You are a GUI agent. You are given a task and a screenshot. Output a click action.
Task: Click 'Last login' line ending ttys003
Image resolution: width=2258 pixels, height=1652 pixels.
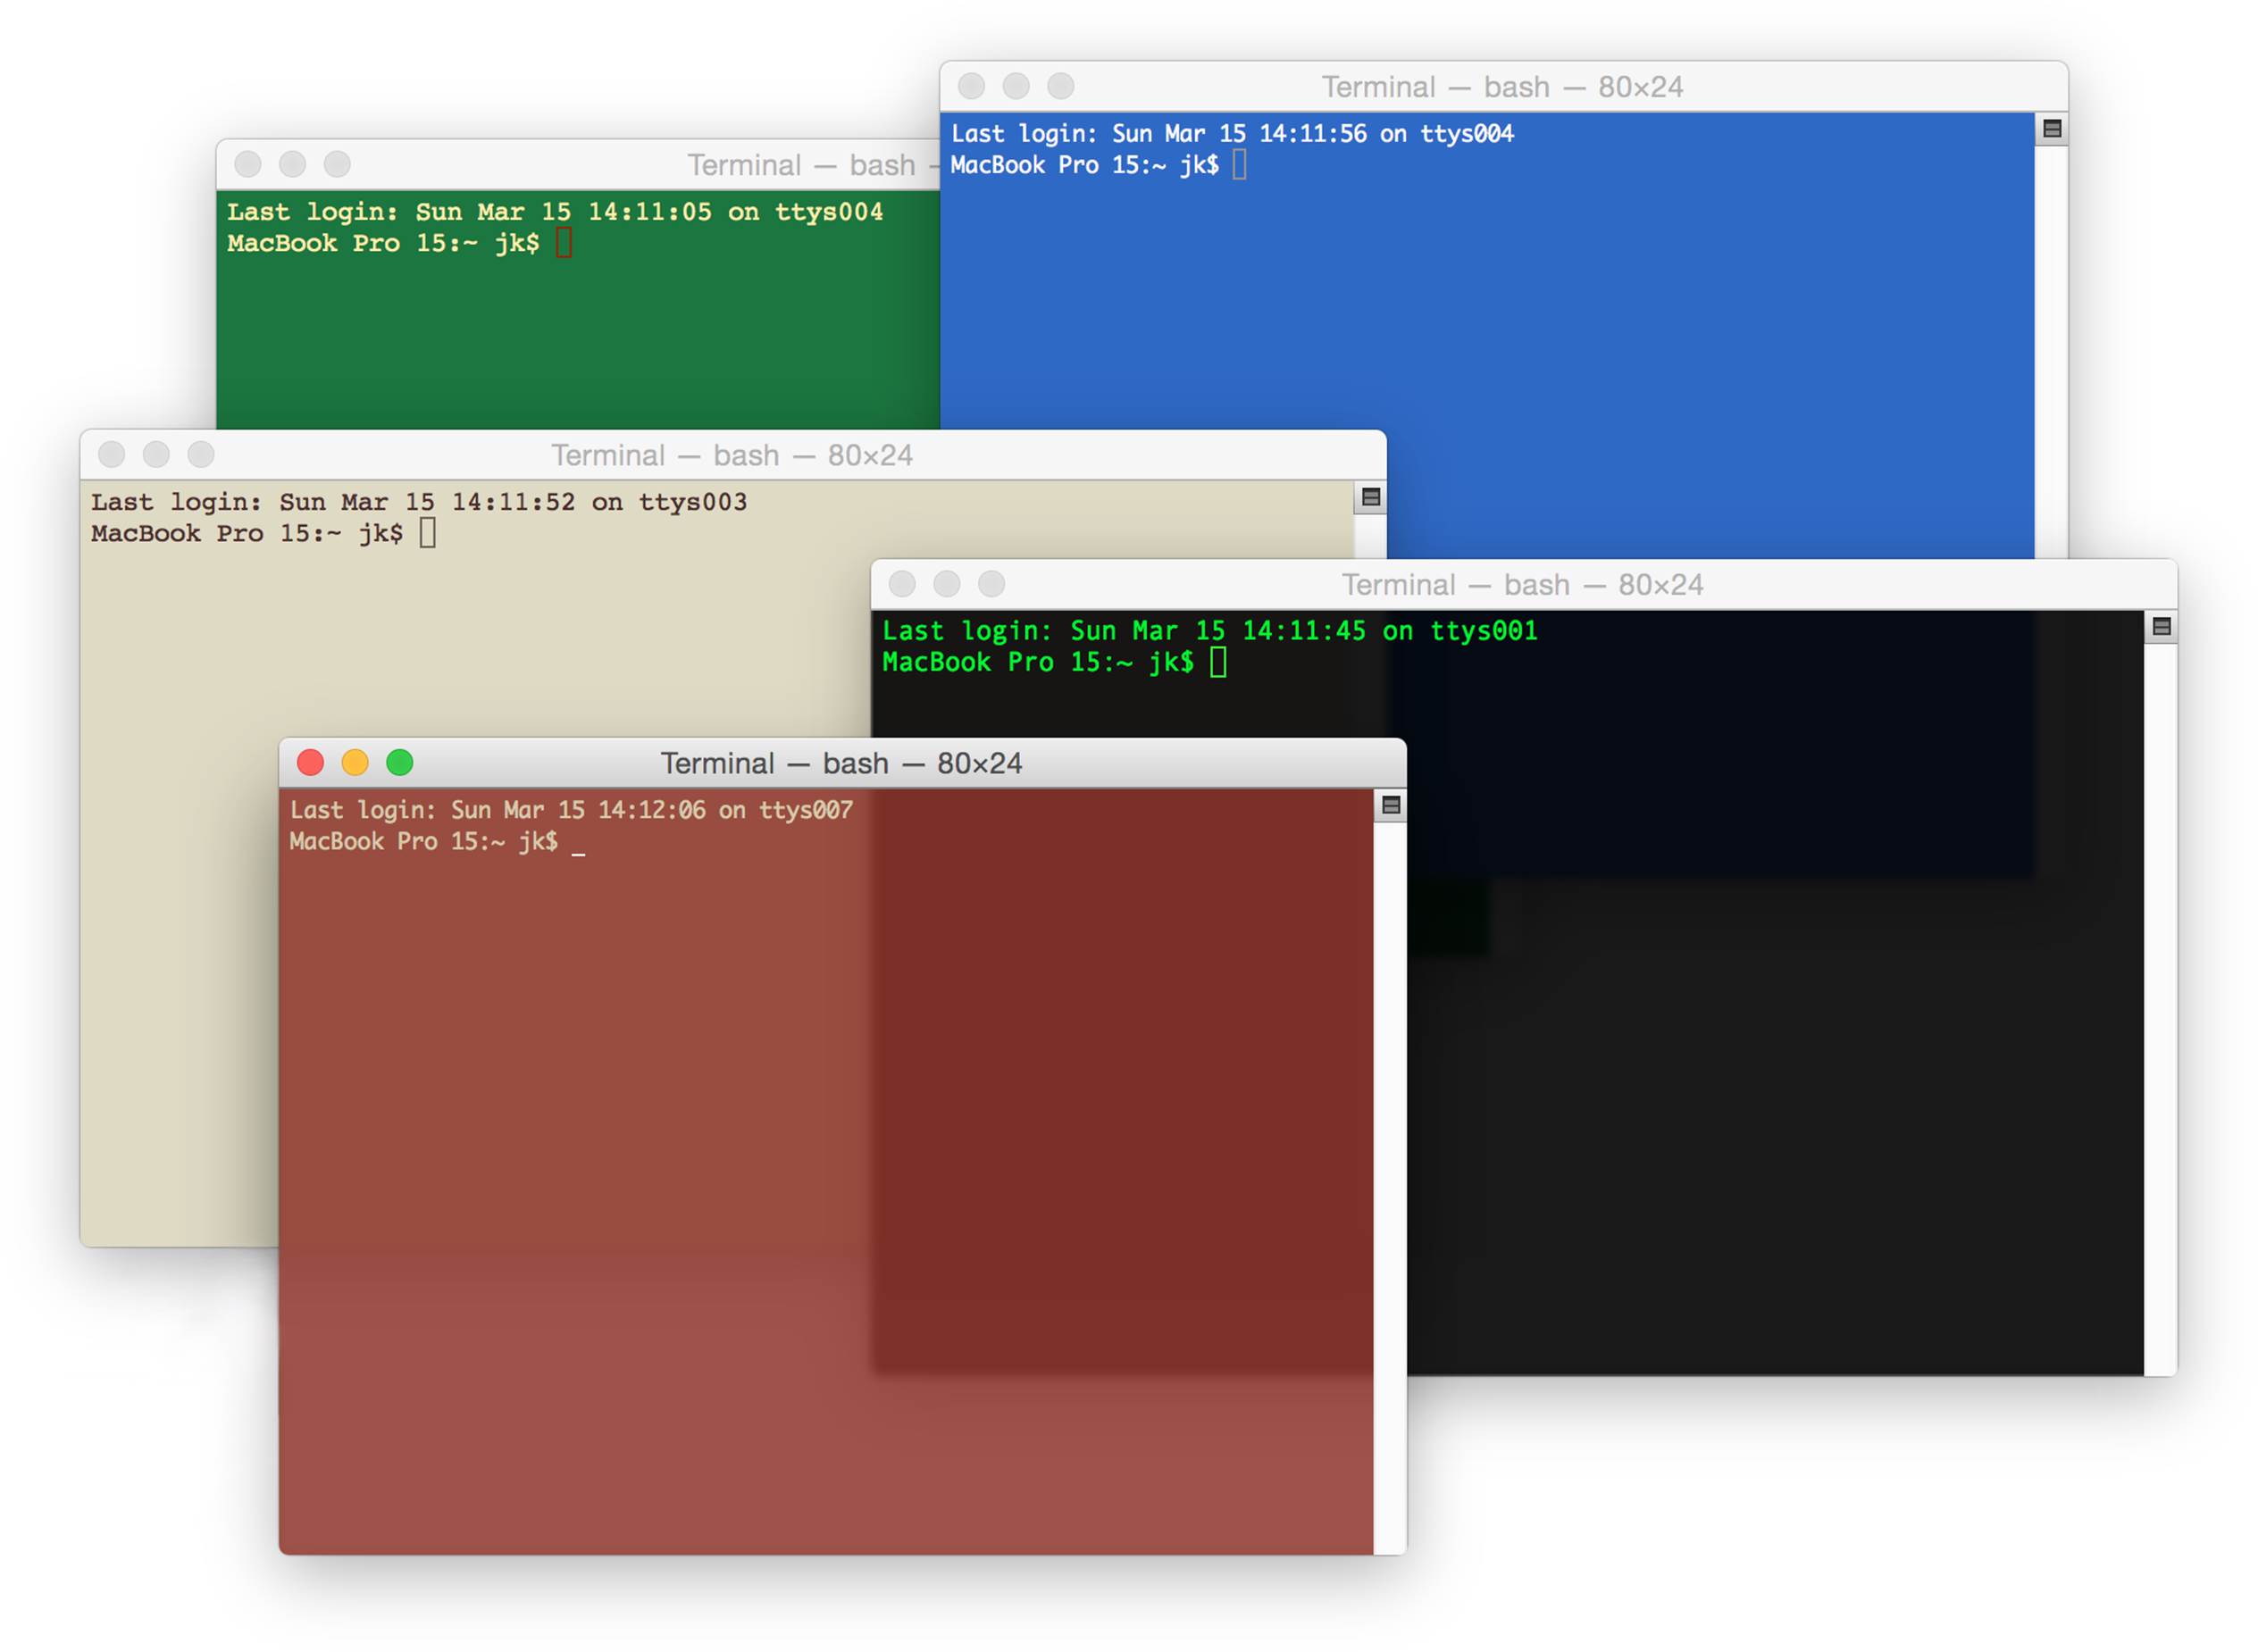pyautogui.click(x=419, y=502)
